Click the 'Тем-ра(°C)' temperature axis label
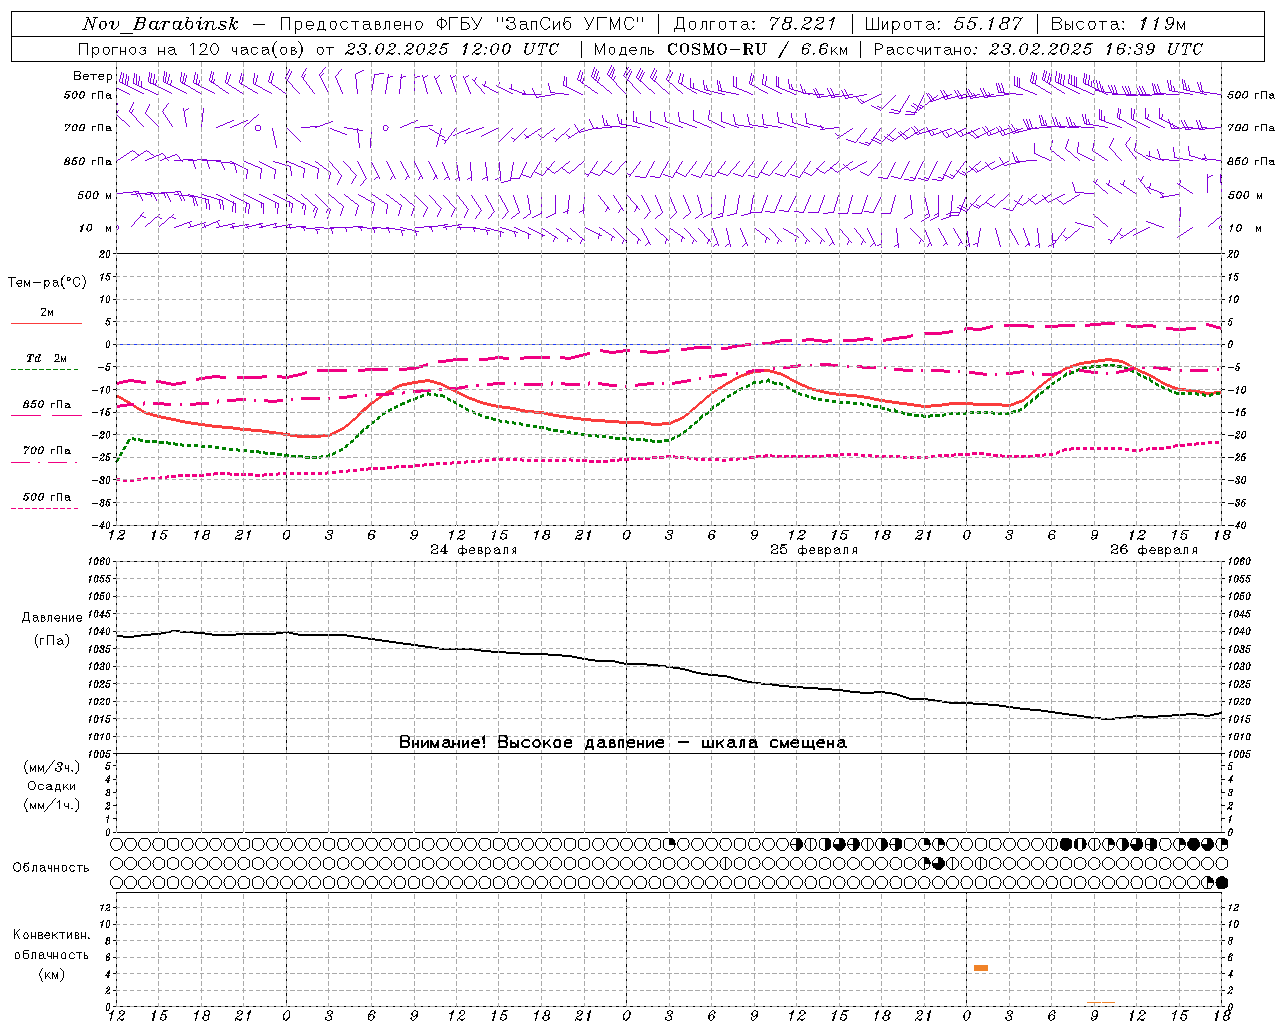This screenshot has height=1024, width=1280. coord(47,283)
